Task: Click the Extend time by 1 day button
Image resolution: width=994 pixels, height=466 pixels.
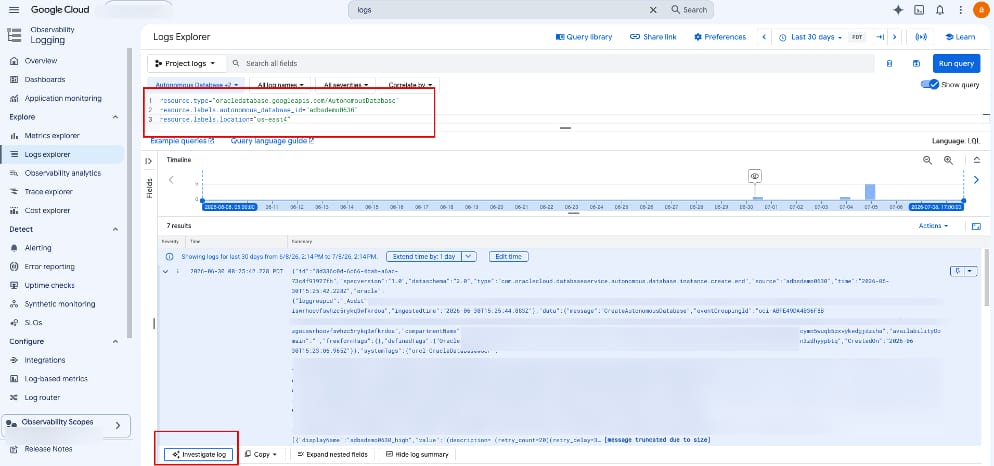Action: (424, 257)
